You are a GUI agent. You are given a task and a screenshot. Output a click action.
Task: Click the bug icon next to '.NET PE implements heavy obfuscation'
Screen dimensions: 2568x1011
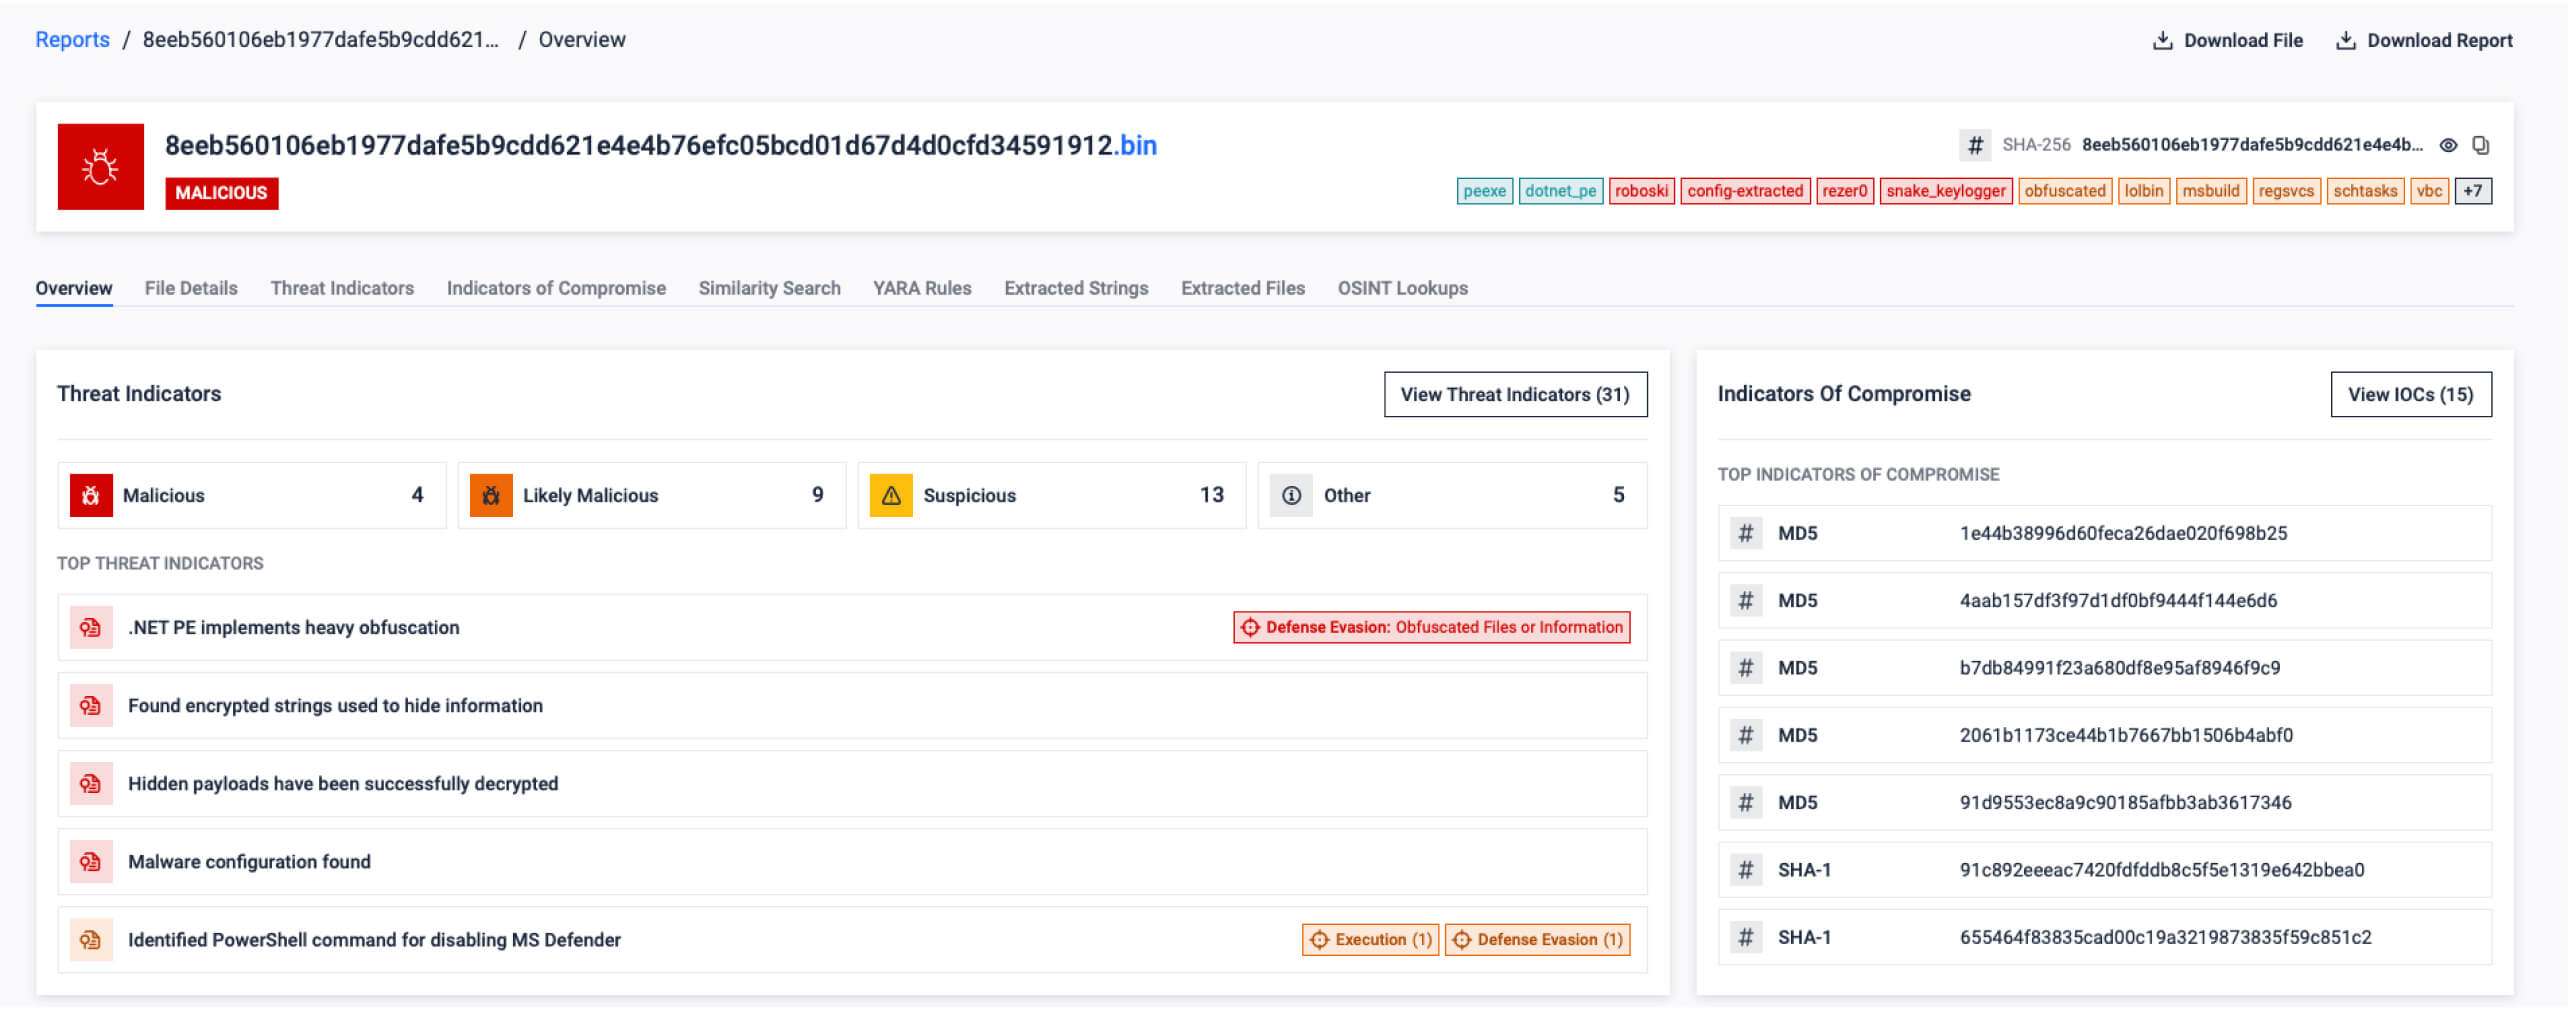click(x=90, y=627)
